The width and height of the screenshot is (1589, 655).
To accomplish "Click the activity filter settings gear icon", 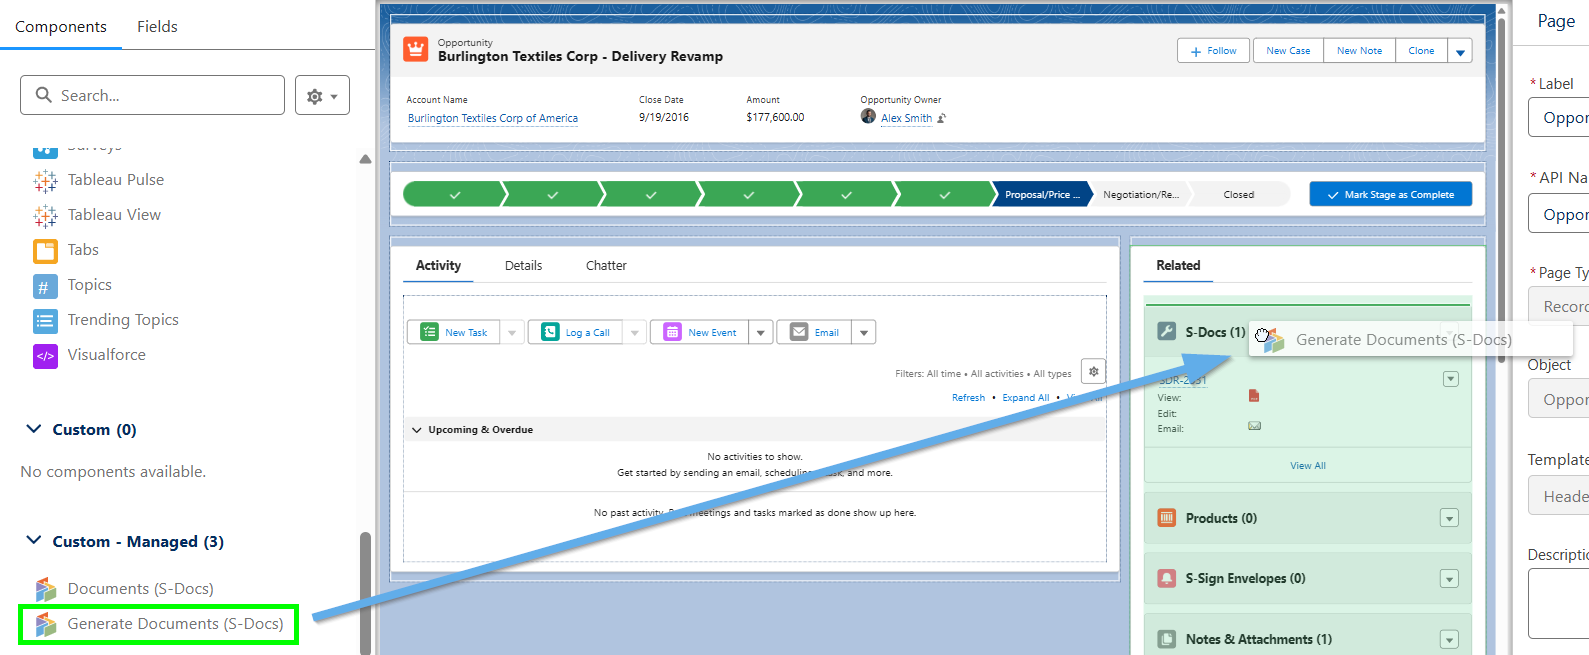I will [x=1093, y=372].
